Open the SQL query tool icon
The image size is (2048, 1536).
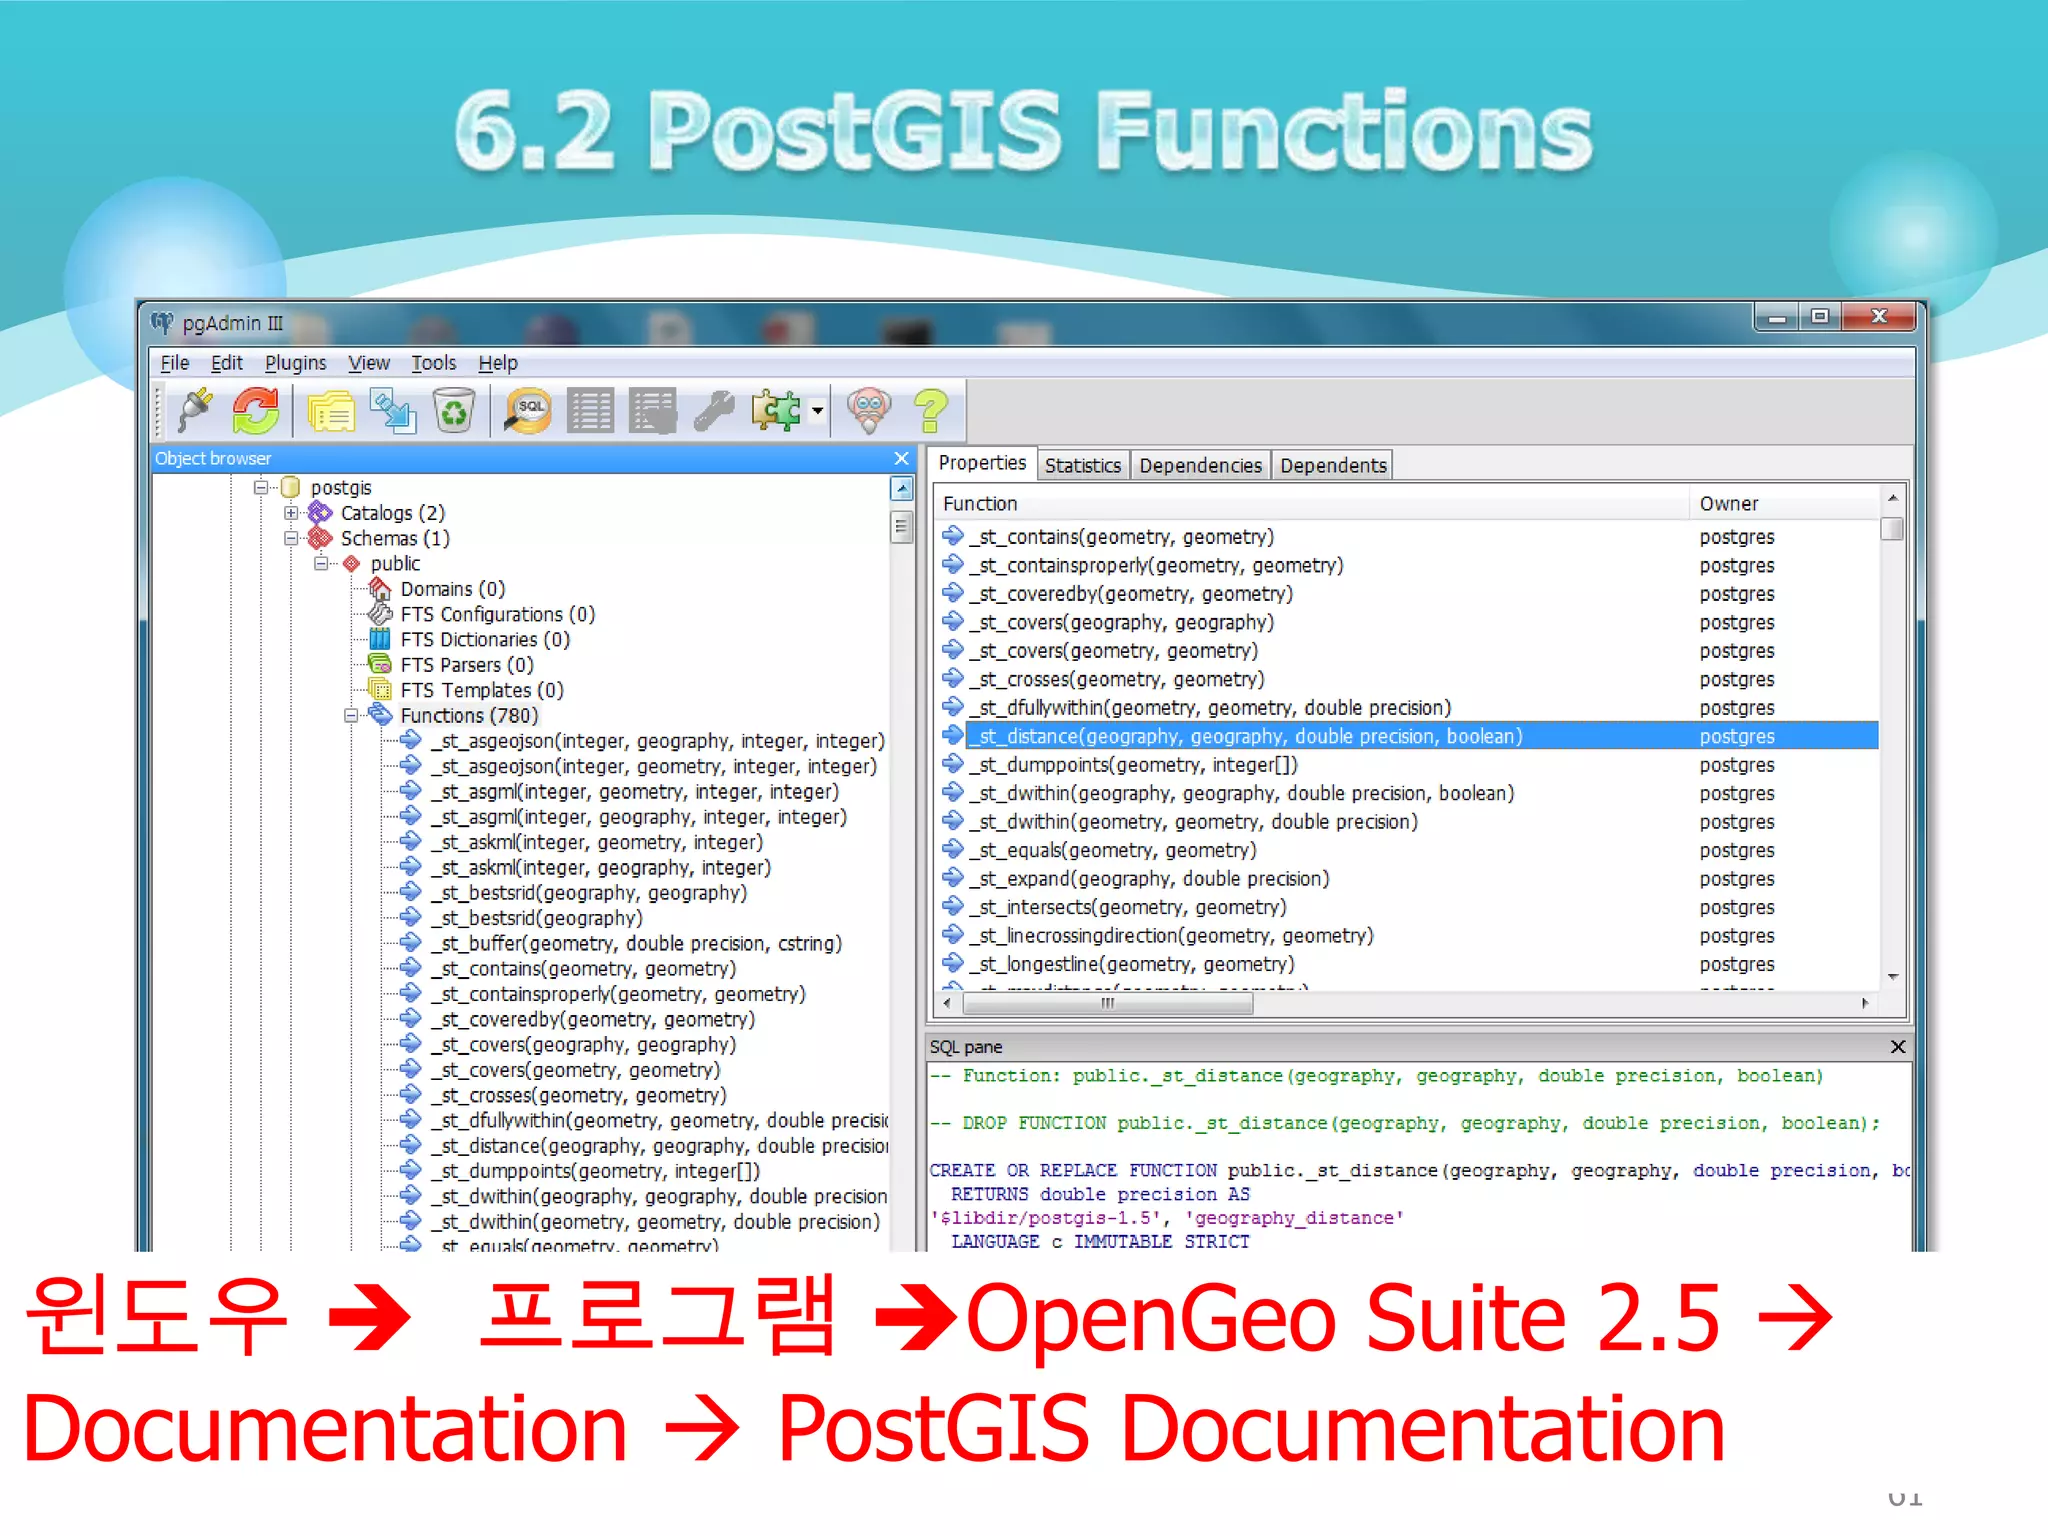coord(529,411)
